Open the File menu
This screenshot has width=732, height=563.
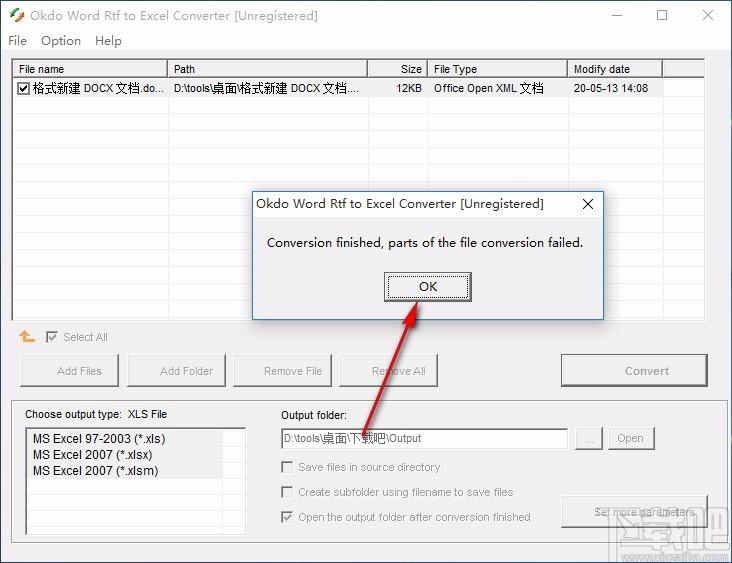[x=17, y=41]
